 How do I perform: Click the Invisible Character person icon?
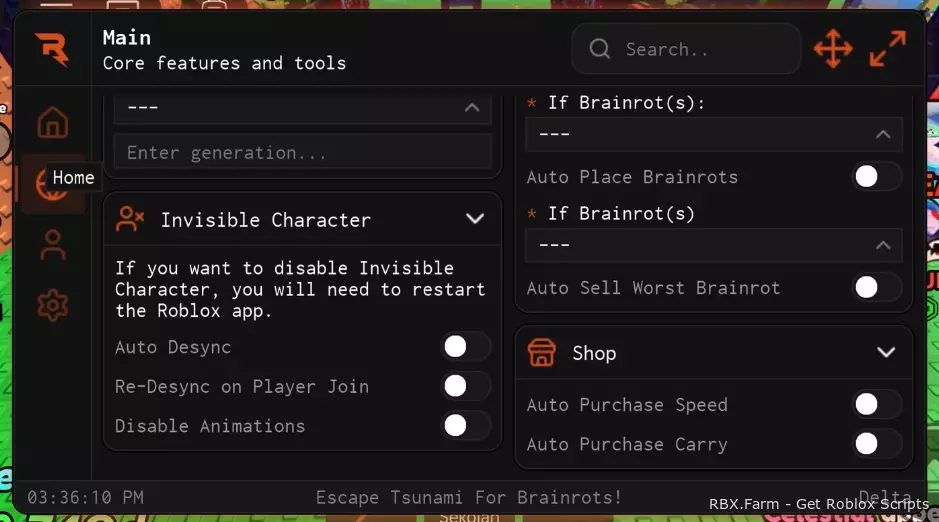coord(130,219)
